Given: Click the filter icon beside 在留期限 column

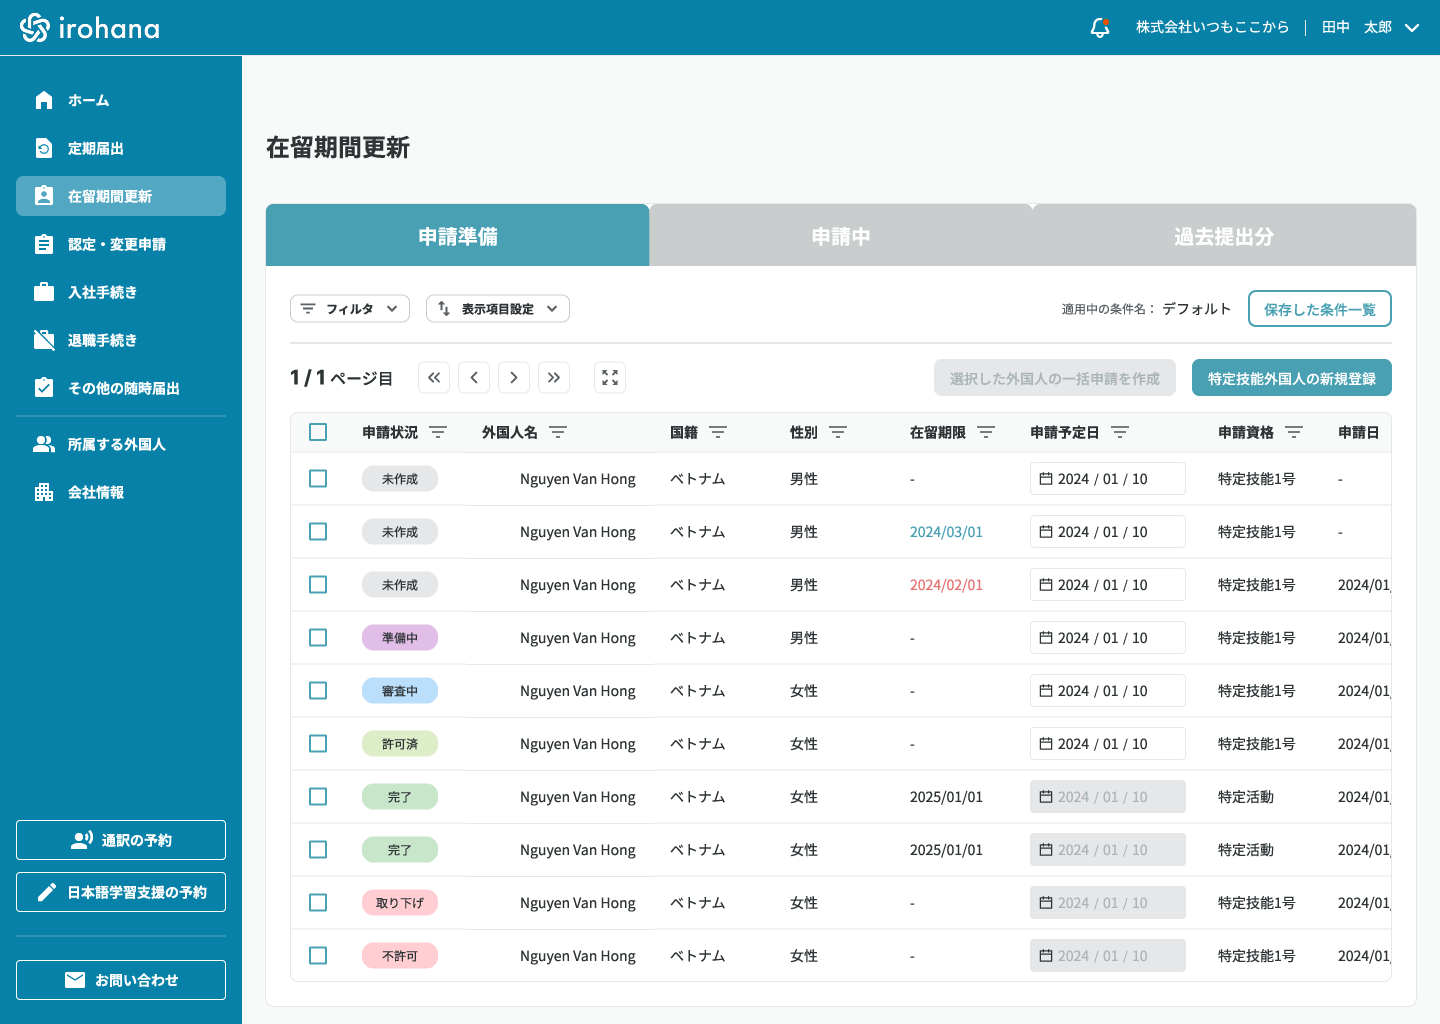Looking at the screenshot, I should [986, 432].
